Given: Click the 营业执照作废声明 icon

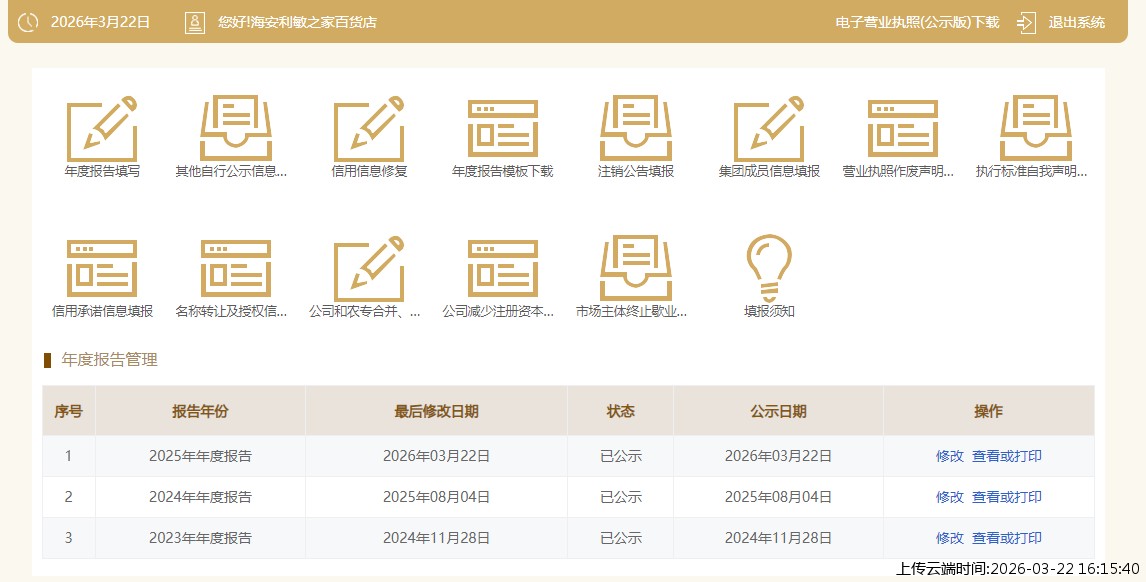Looking at the screenshot, I should [x=902, y=129].
